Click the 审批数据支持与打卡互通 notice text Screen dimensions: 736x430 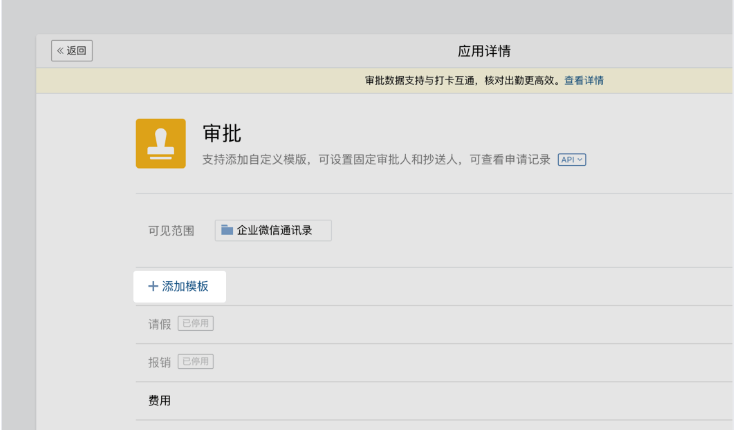coord(462,81)
